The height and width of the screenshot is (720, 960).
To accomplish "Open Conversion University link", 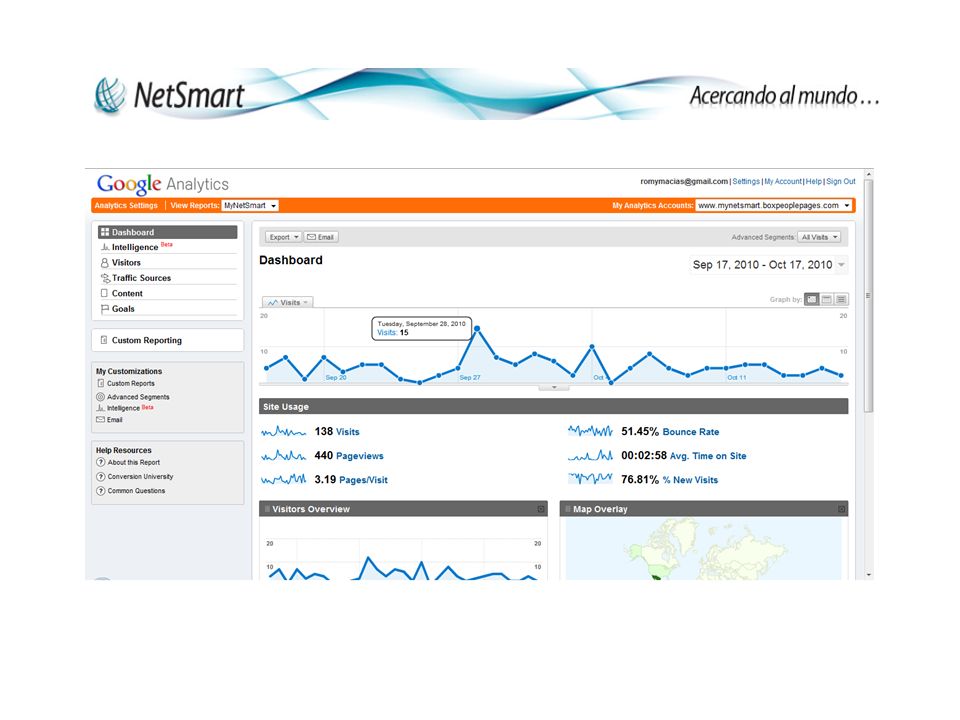I will (140, 476).
